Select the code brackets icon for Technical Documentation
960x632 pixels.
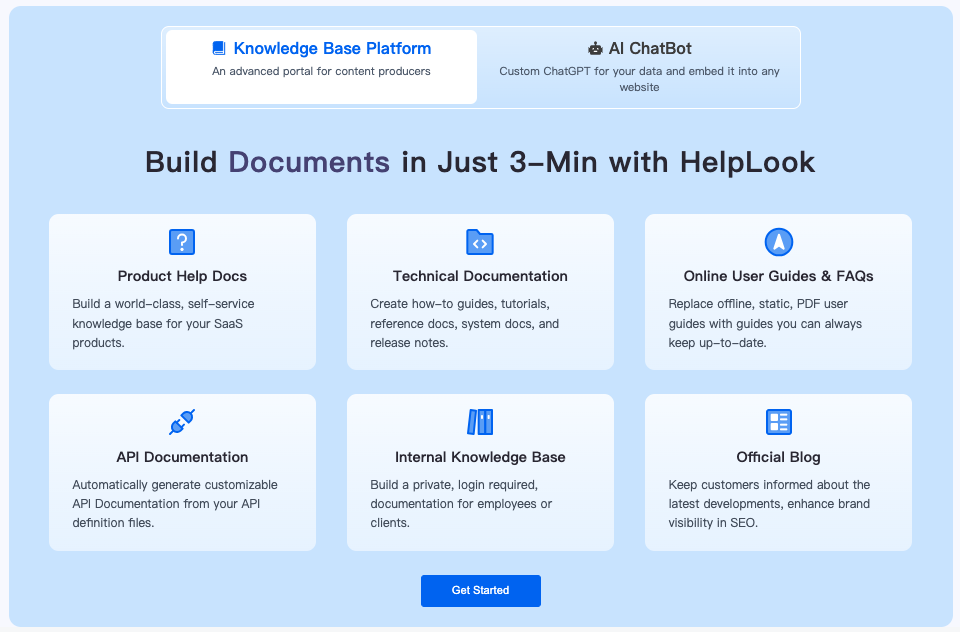pos(480,241)
